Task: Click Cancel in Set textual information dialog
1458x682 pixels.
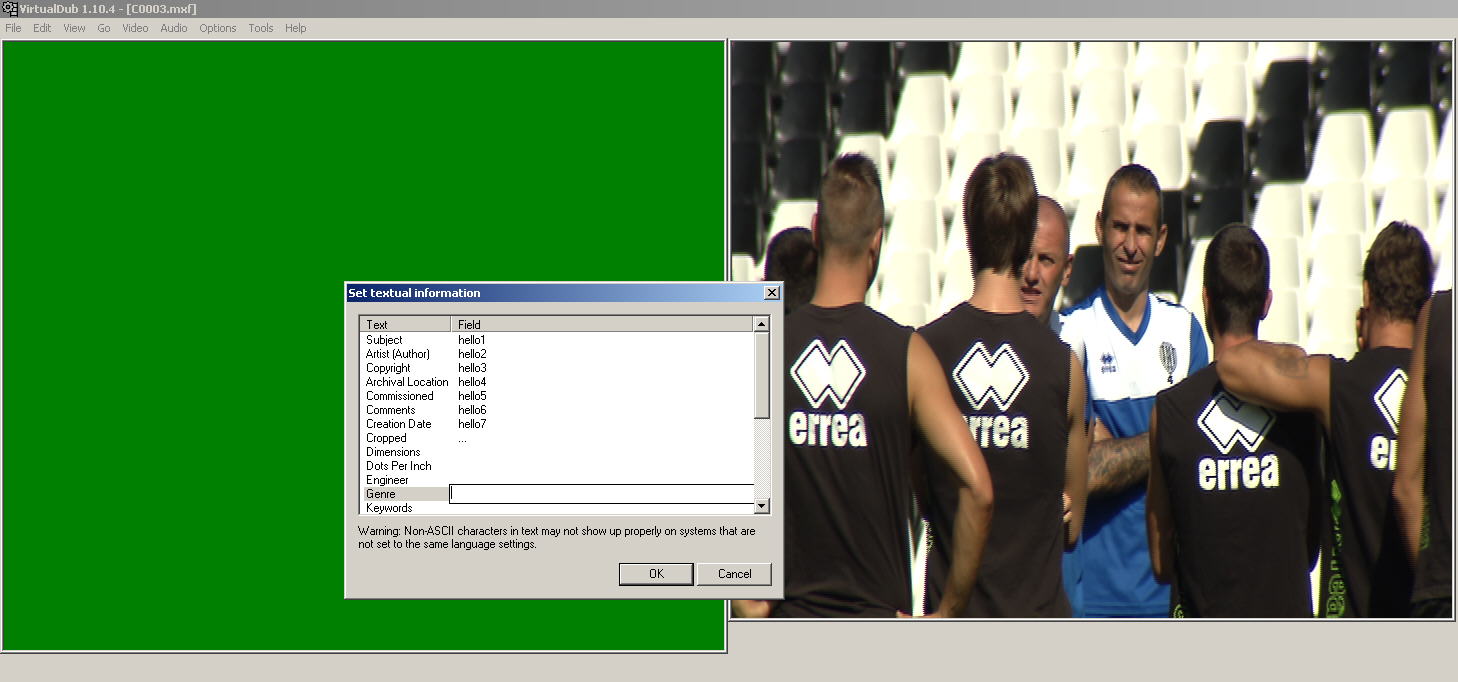Action: pos(735,574)
